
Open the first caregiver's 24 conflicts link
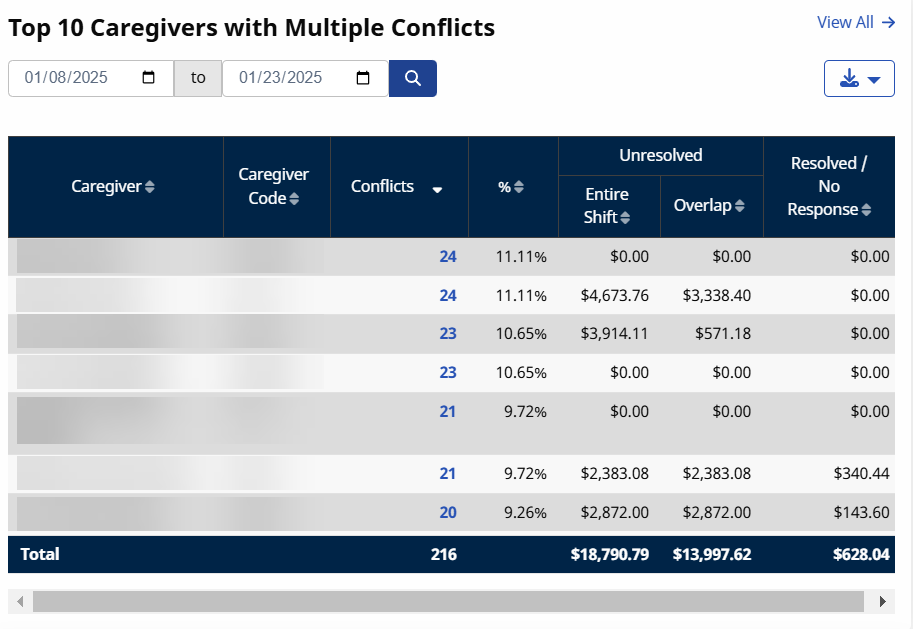coord(447,257)
